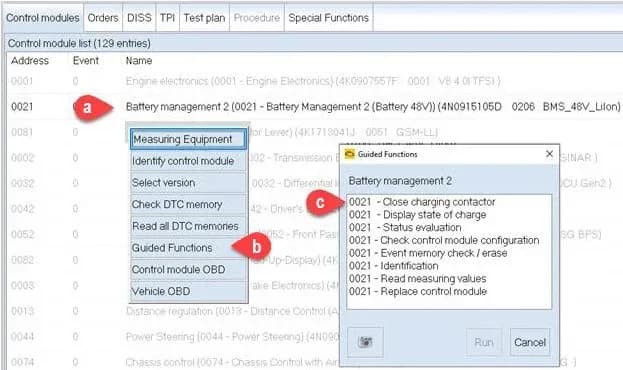Click address 0052 in module list
Viewport: 623px width, 370px height.
pyautogui.click(x=22, y=234)
